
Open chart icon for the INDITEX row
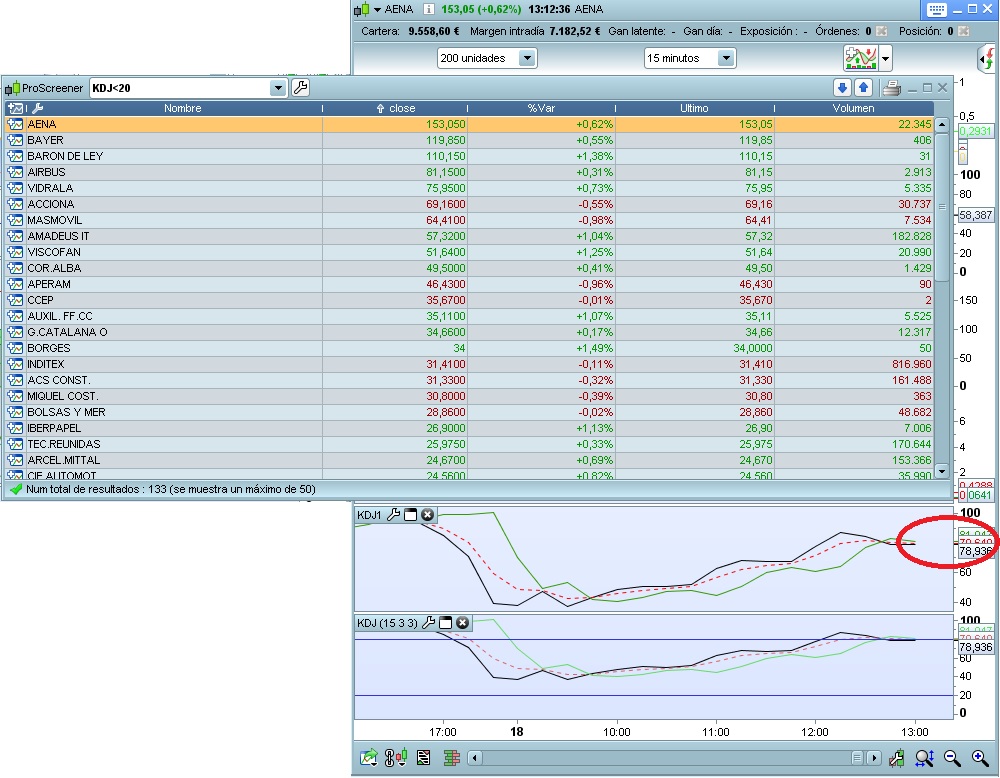(15, 364)
